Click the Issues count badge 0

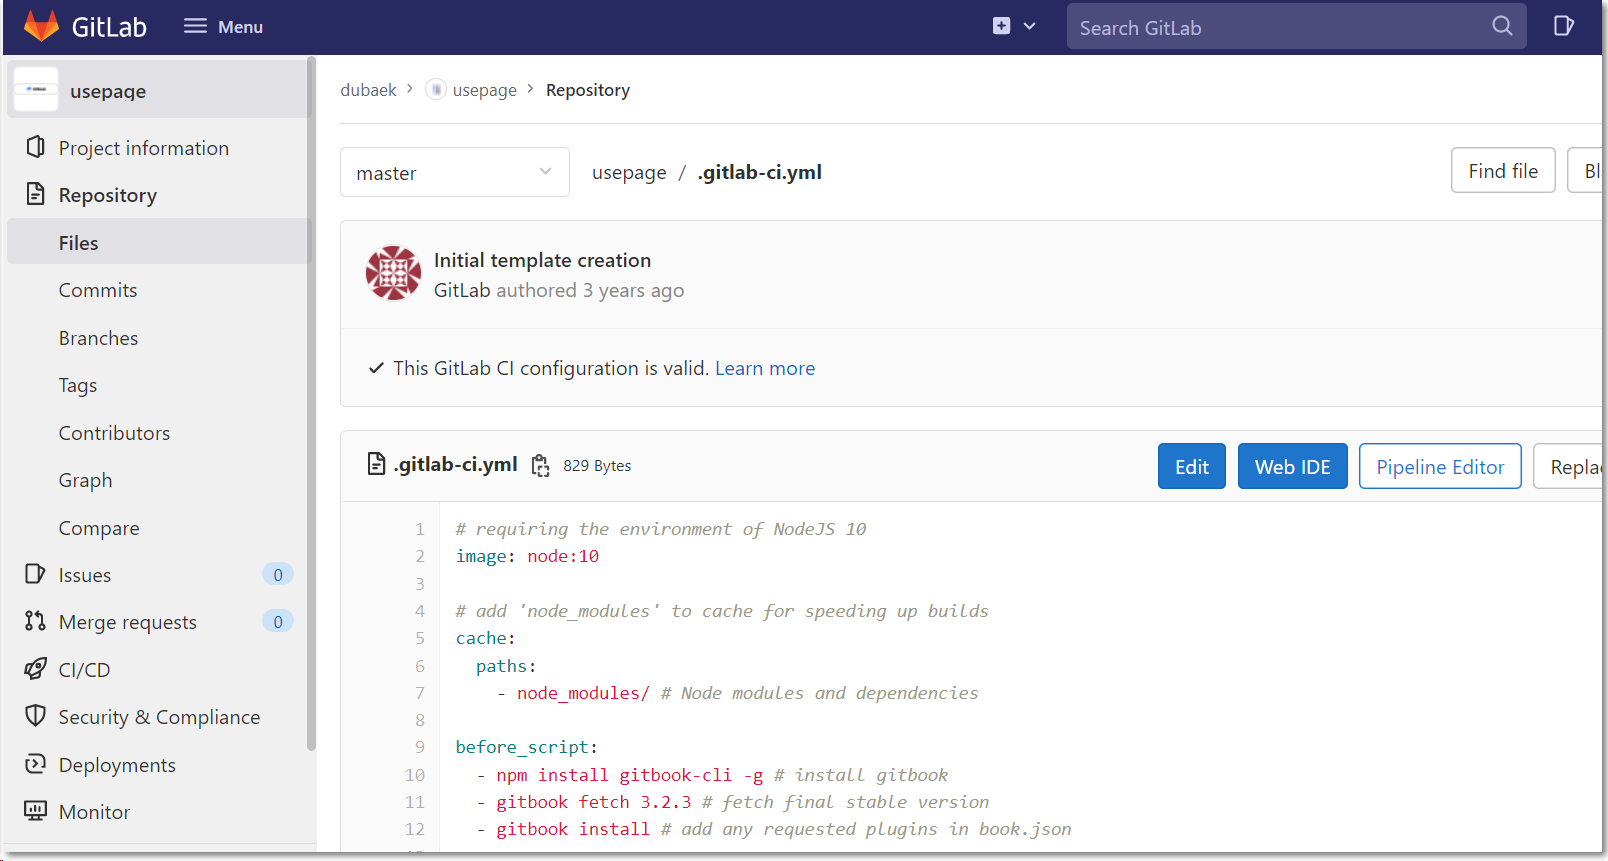pyautogui.click(x=278, y=574)
